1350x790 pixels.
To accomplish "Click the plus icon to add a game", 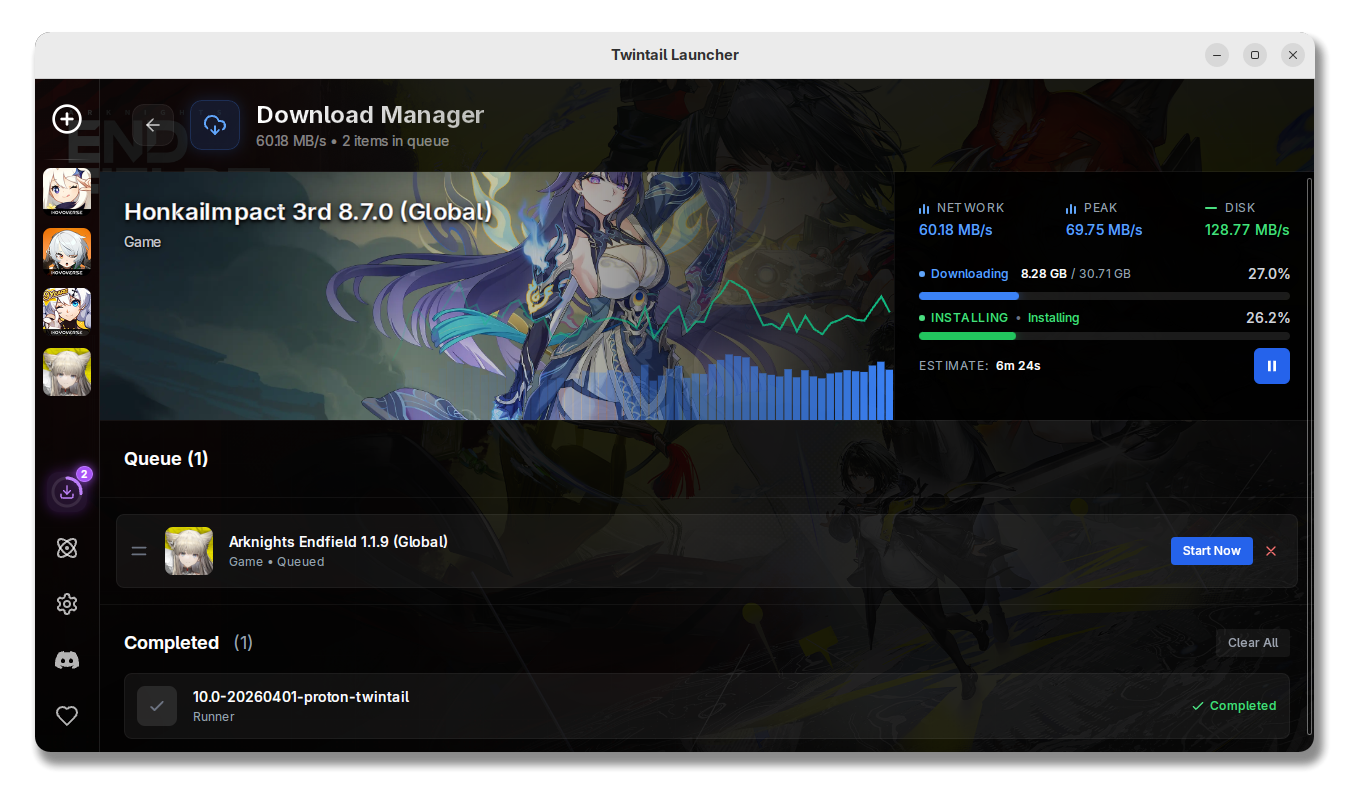I will [67, 120].
